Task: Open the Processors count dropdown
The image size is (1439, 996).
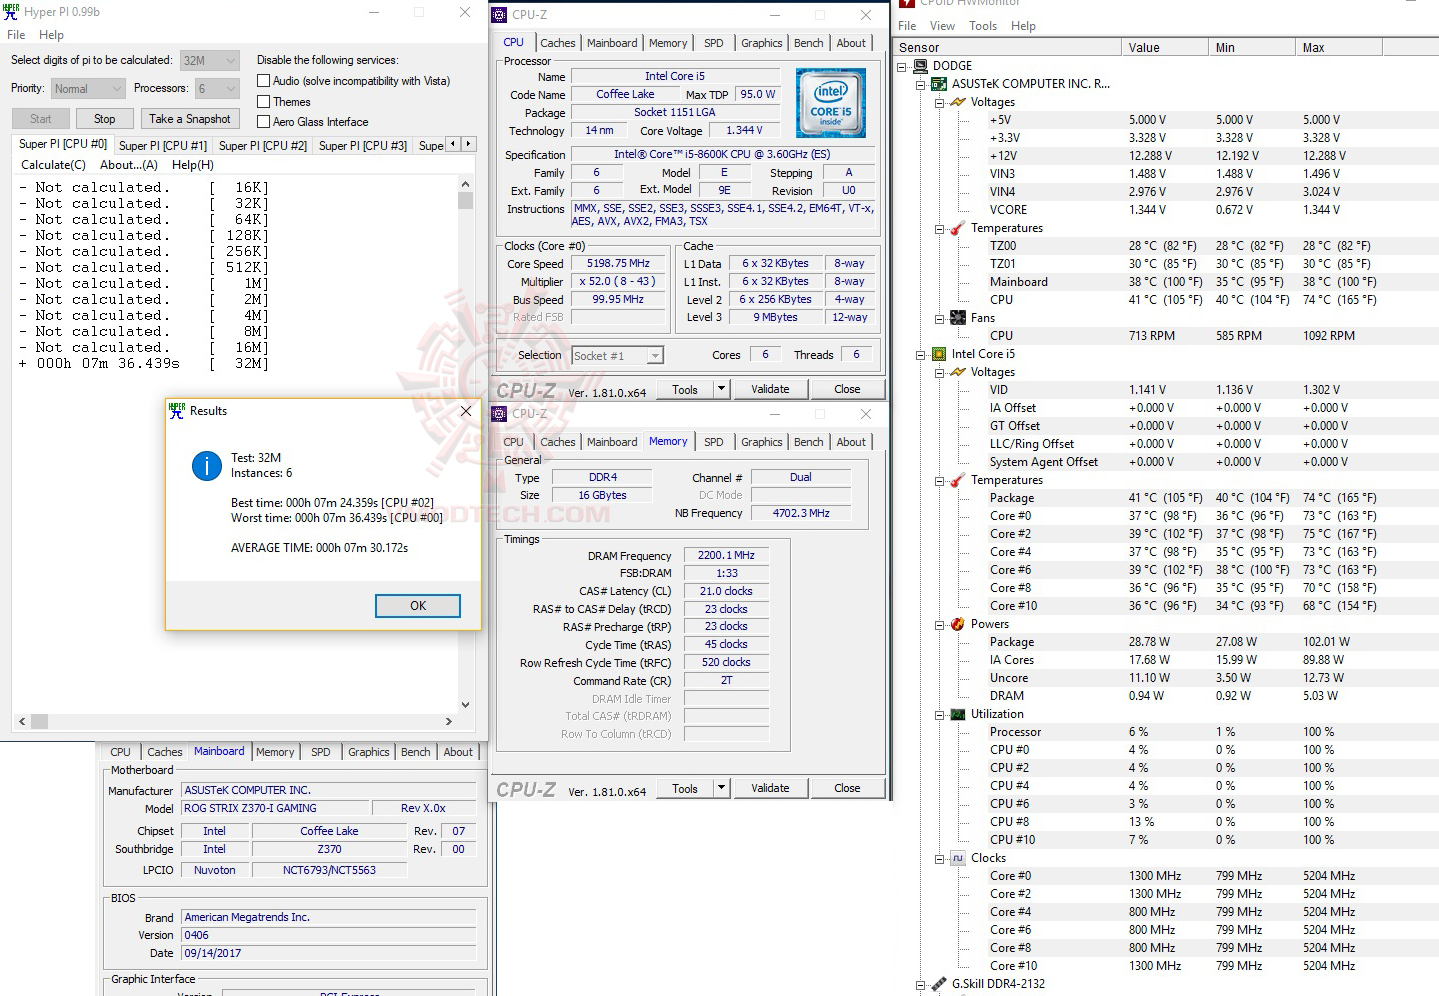Action: pos(217,89)
